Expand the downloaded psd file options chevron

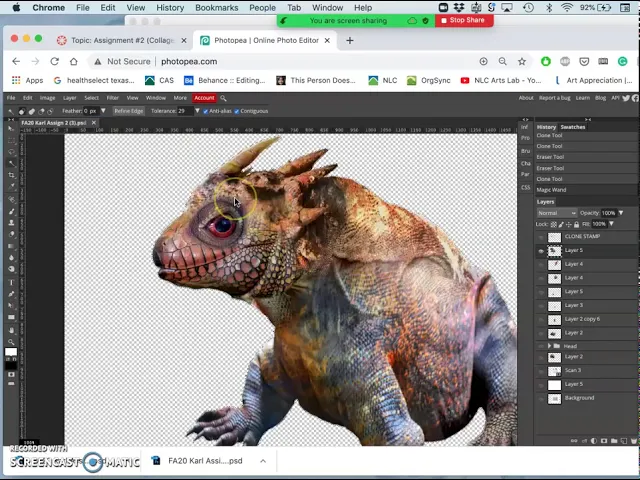pos(263,461)
